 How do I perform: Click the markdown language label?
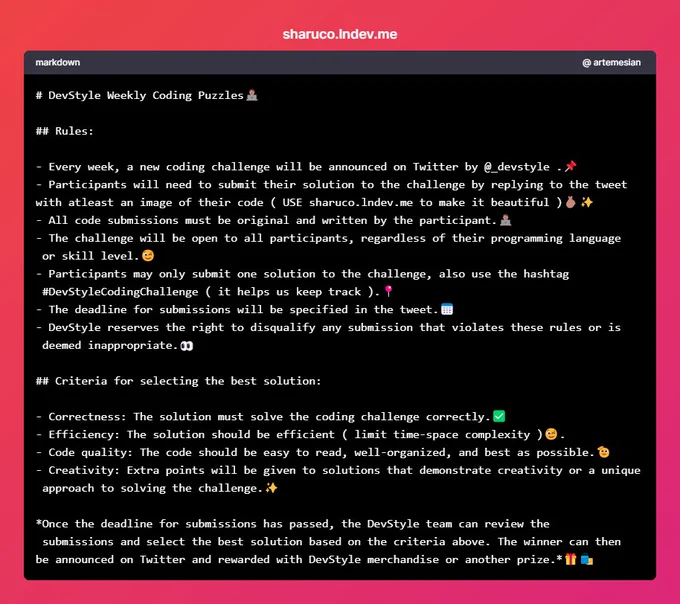pos(58,62)
